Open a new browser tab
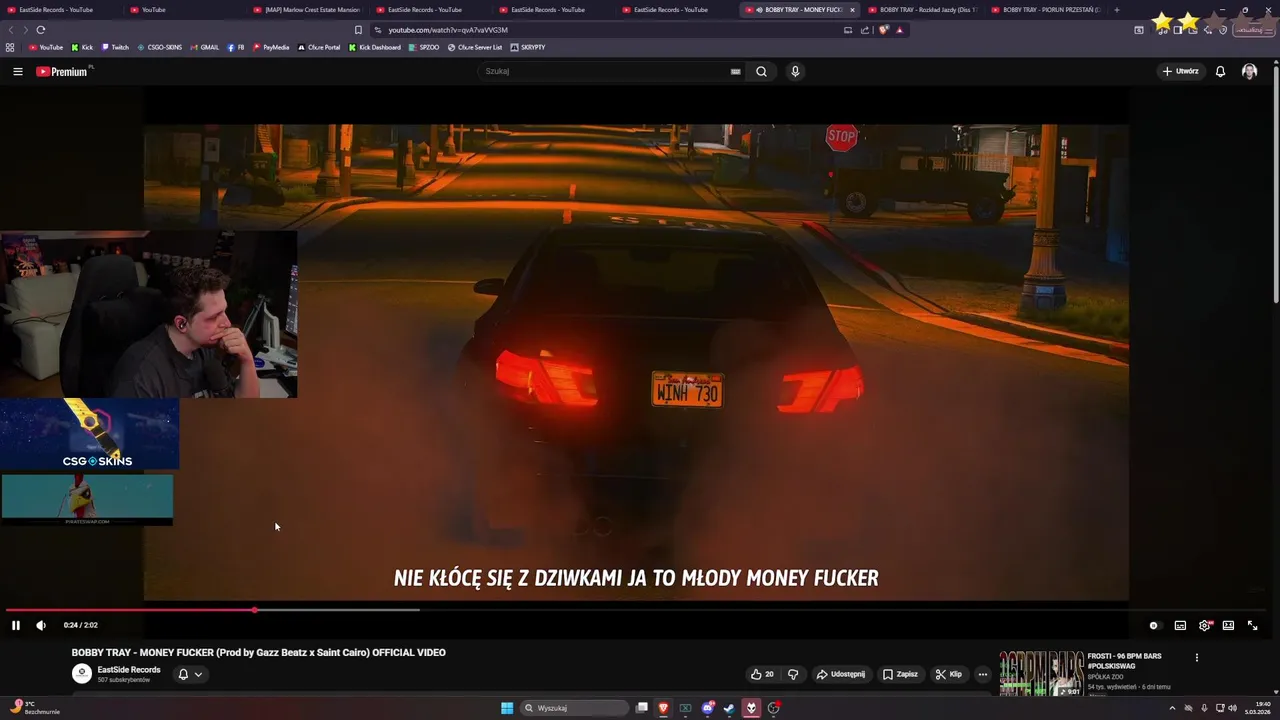1280x720 pixels. (1117, 9)
